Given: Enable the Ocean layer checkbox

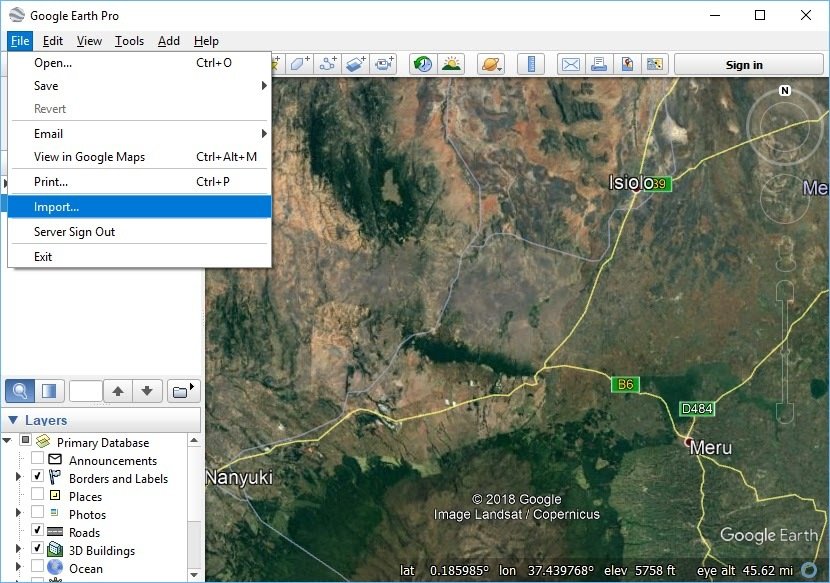Looking at the screenshot, I should [x=38, y=566].
